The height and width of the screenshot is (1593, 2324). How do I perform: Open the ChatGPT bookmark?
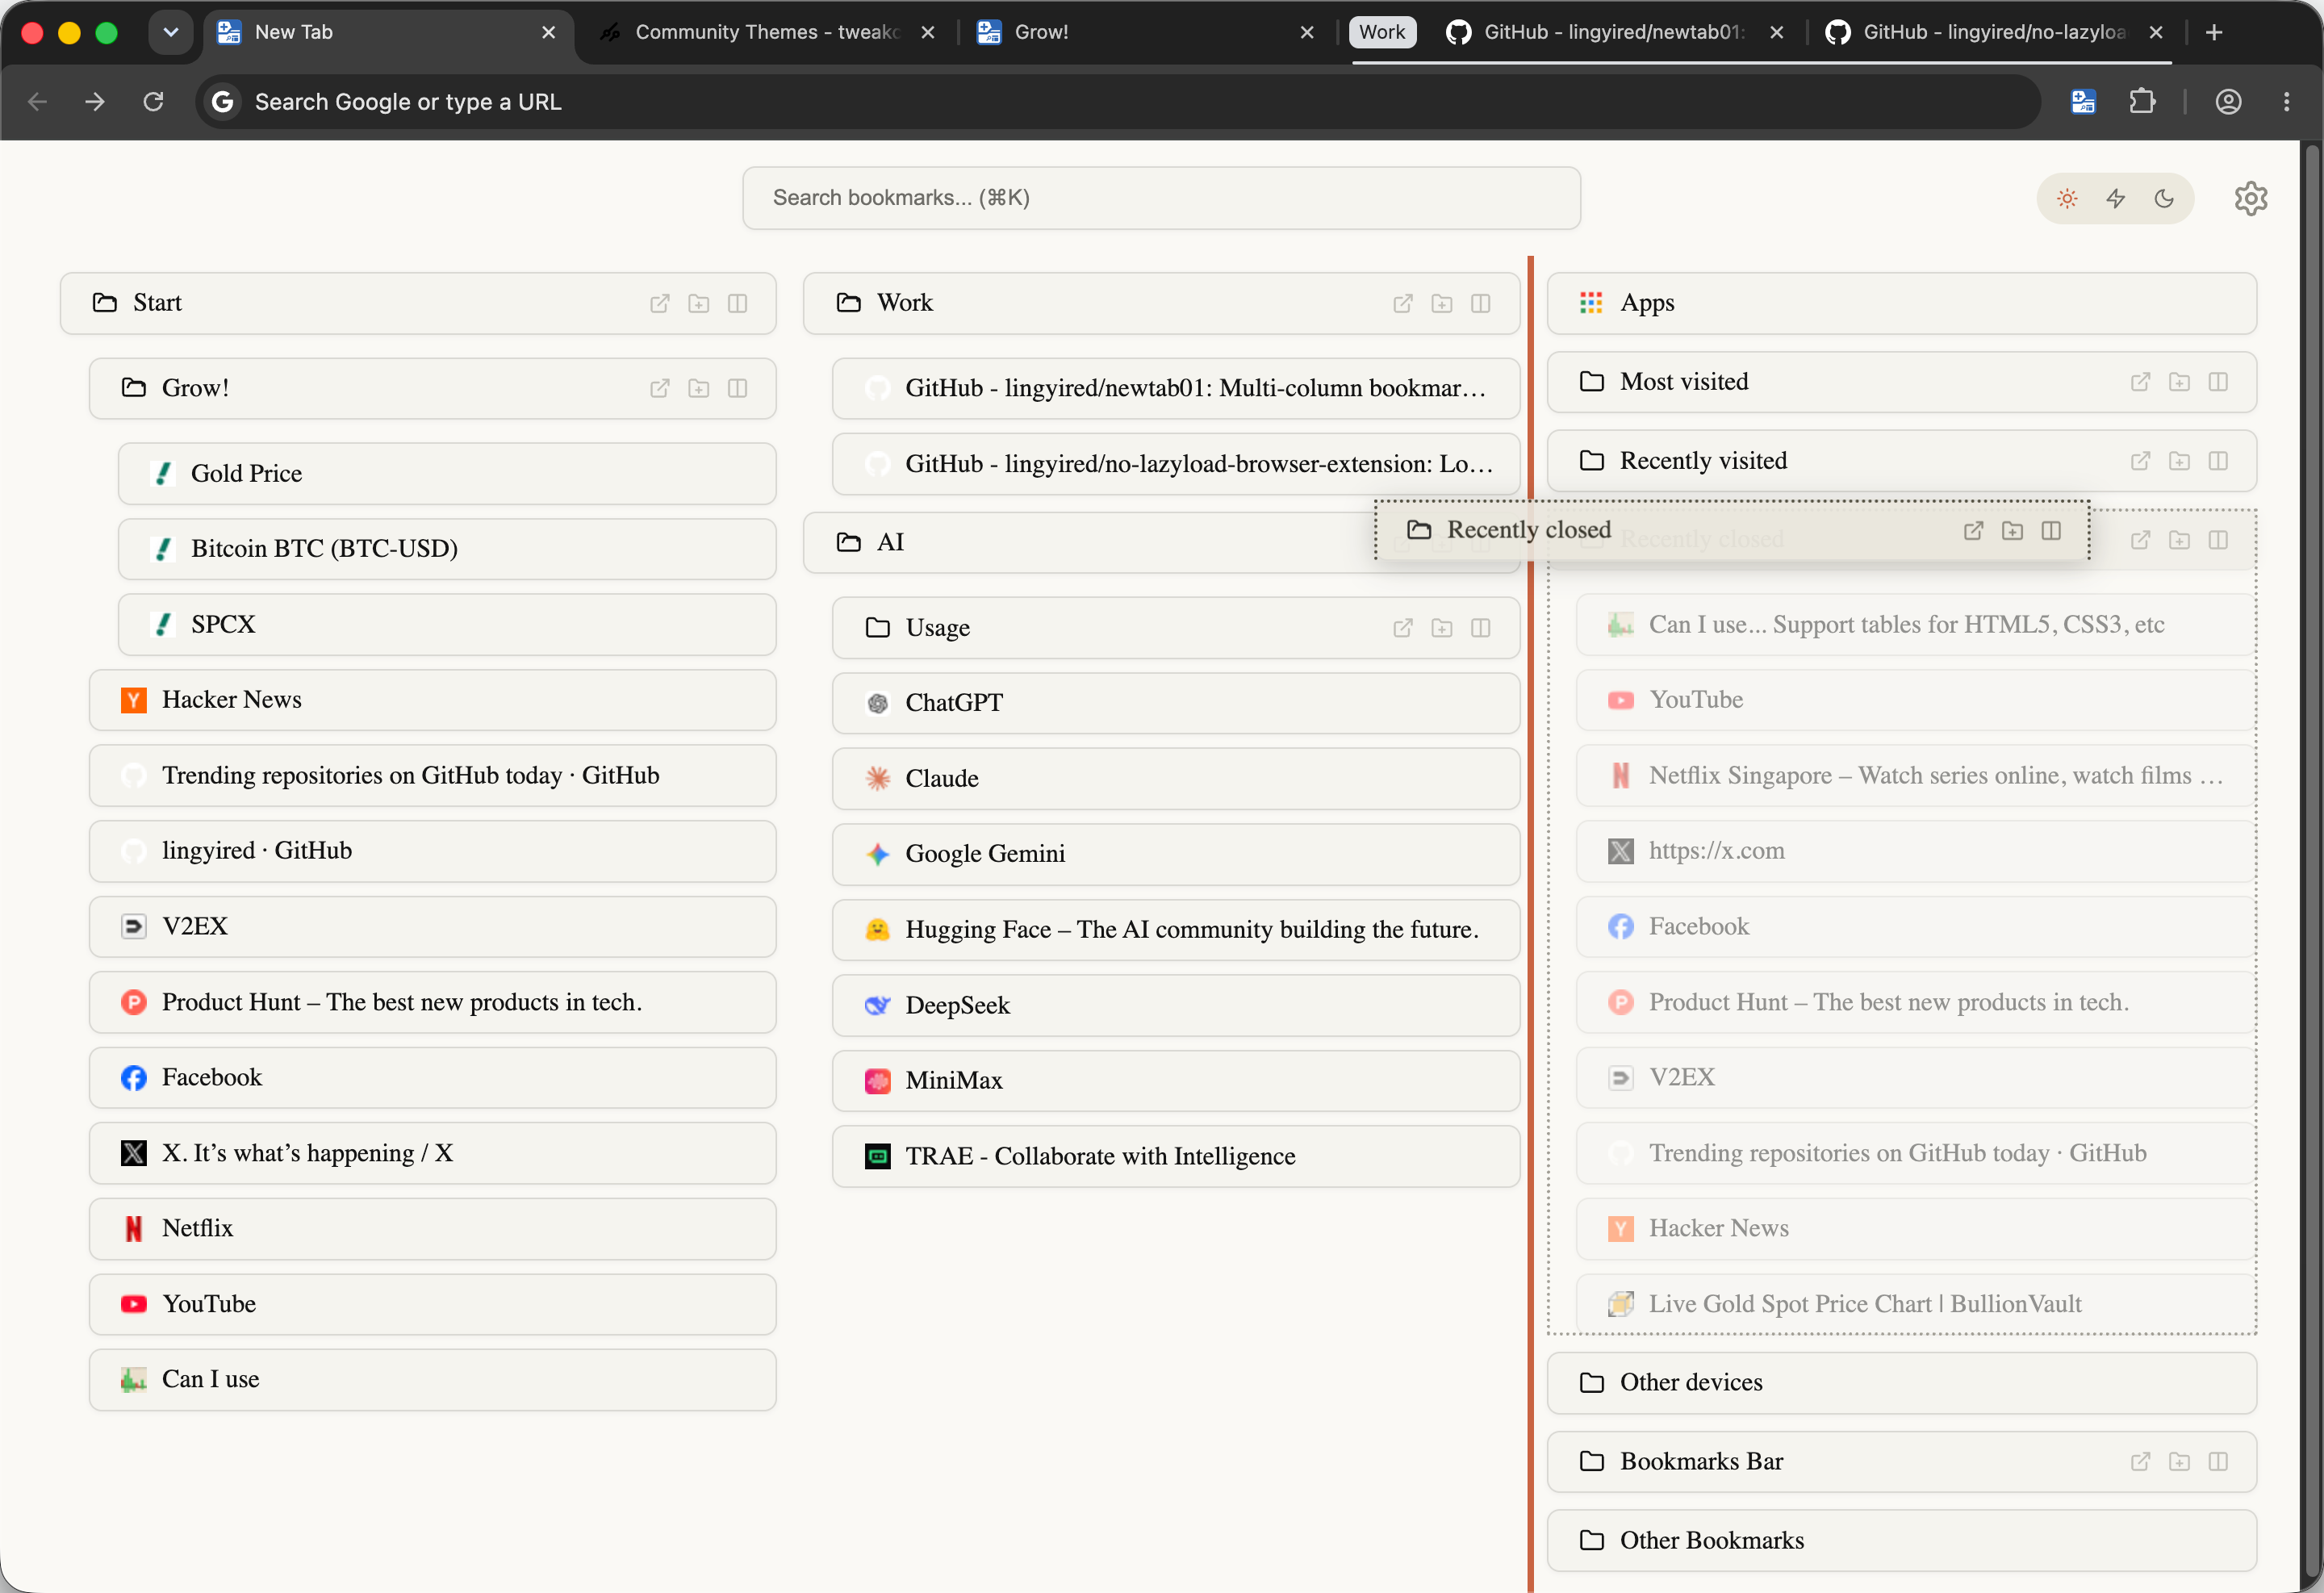(1176, 703)
